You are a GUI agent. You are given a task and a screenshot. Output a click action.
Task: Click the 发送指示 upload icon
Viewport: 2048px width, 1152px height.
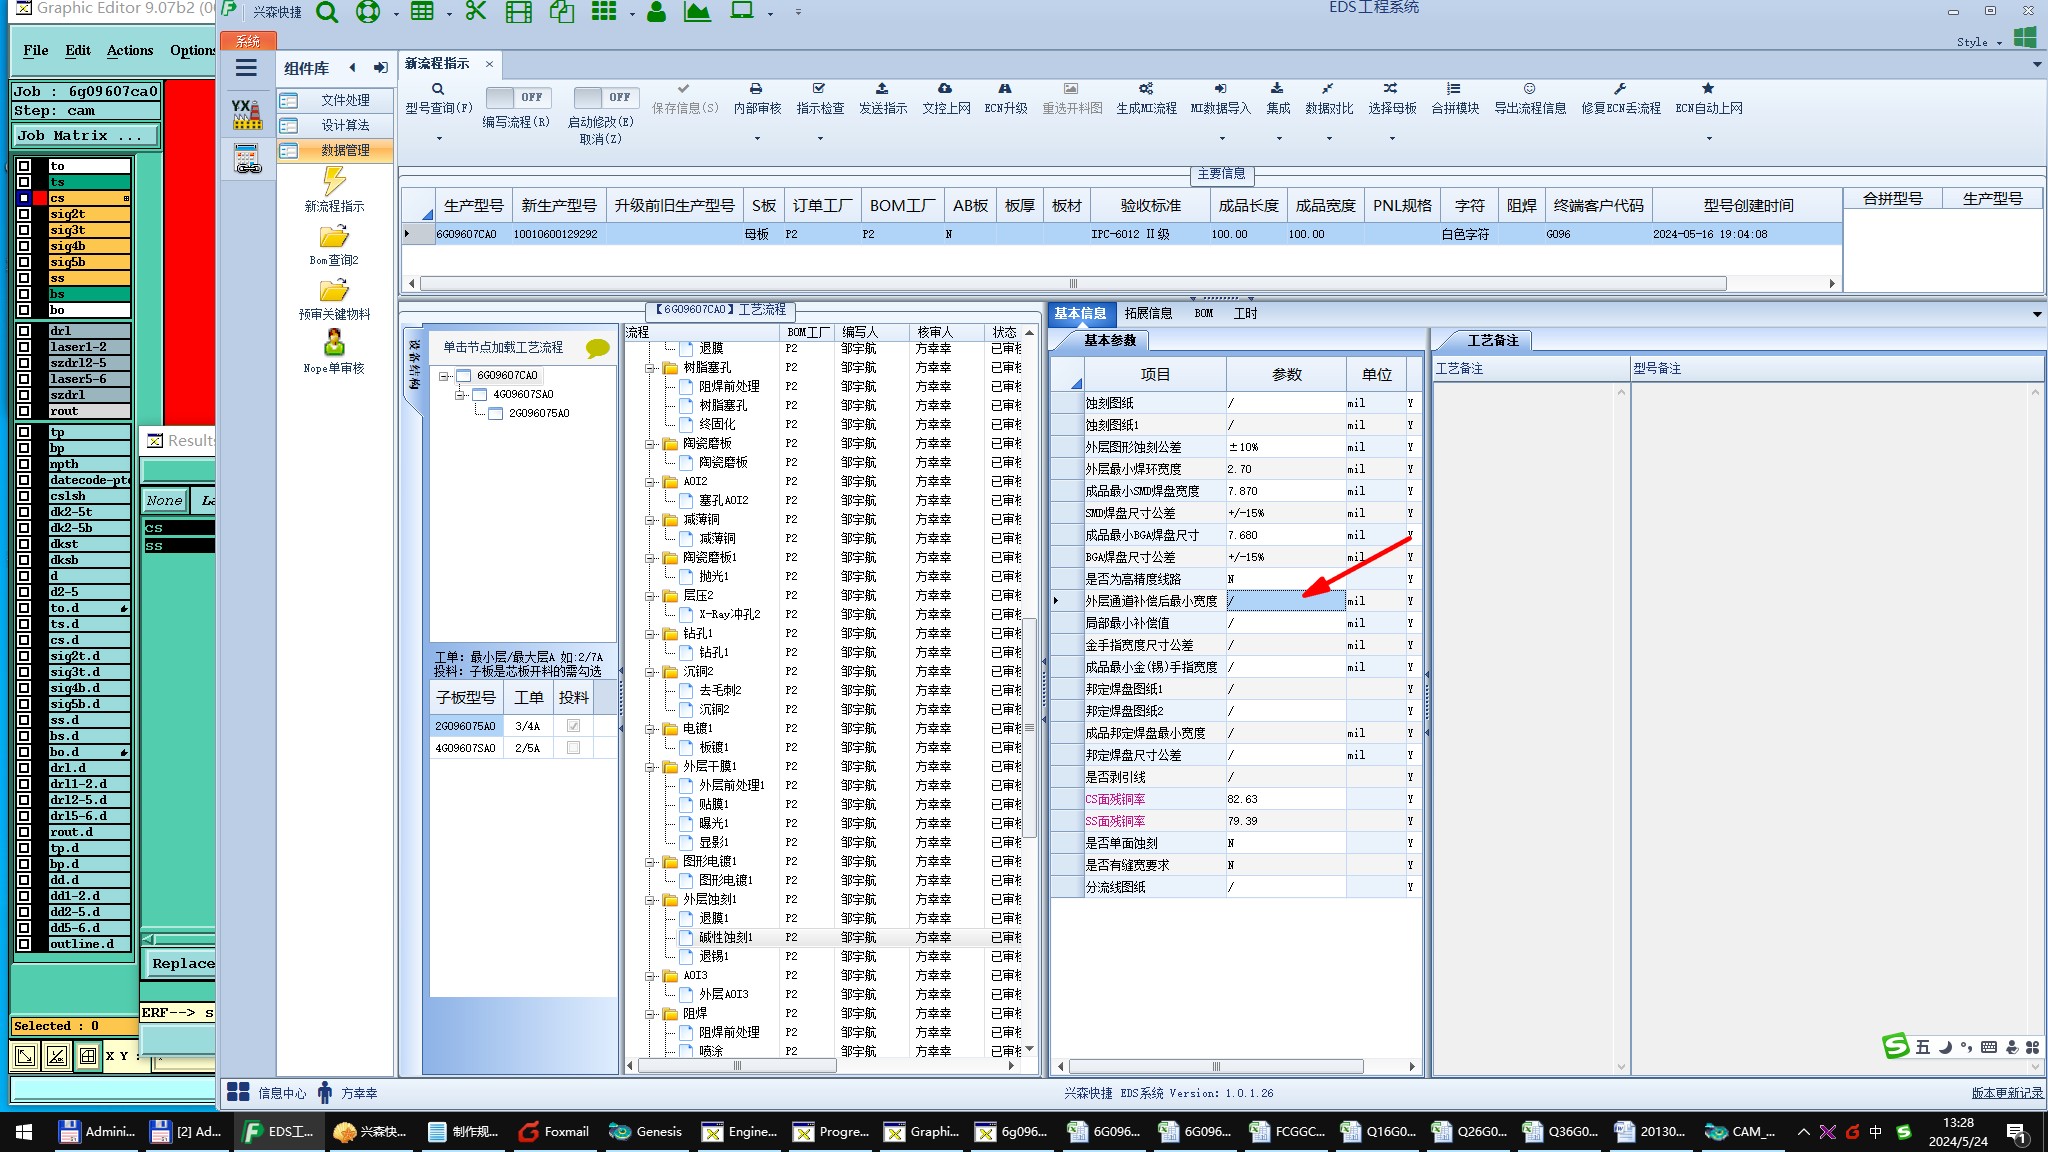click(881, 89)
